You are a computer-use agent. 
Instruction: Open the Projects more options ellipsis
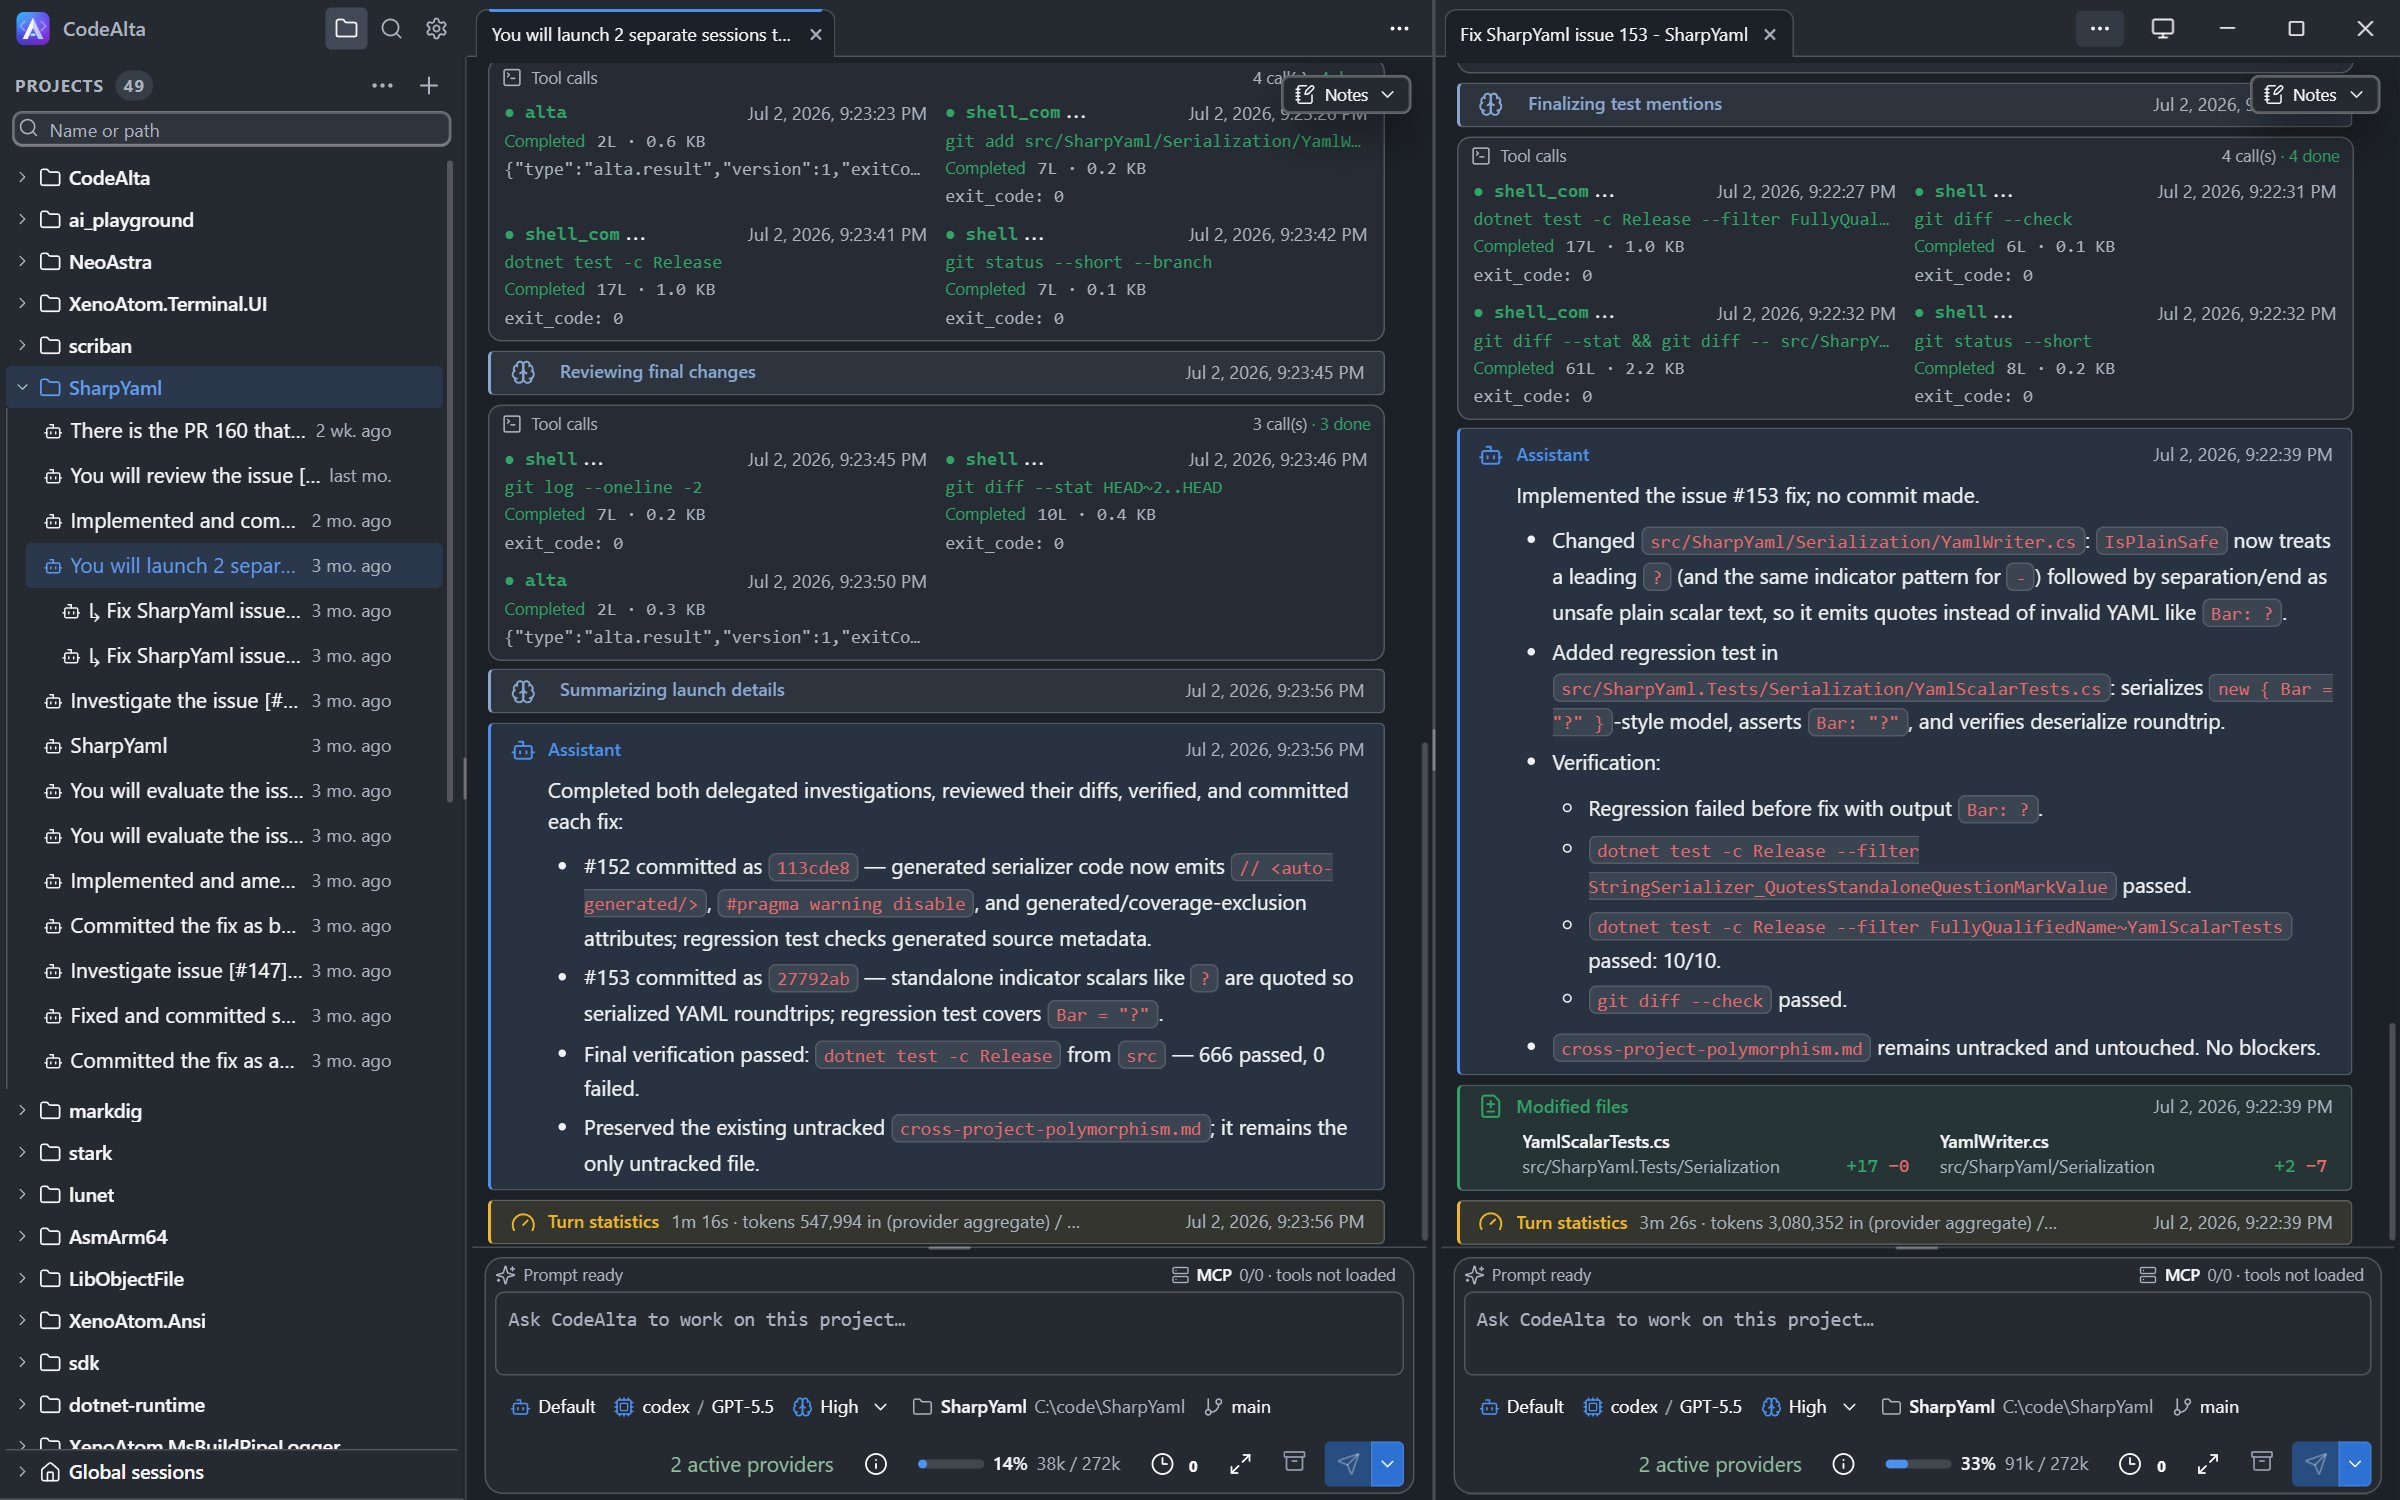[382, 86]
